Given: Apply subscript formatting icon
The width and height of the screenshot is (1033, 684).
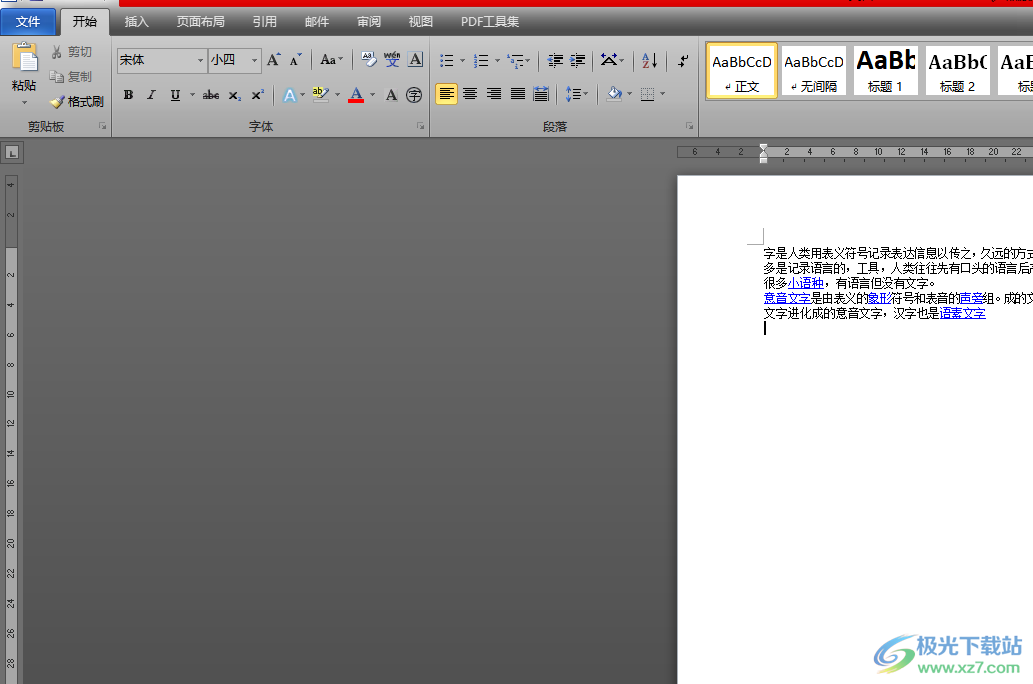Looking at the screenshot, I should click(234, 95).
